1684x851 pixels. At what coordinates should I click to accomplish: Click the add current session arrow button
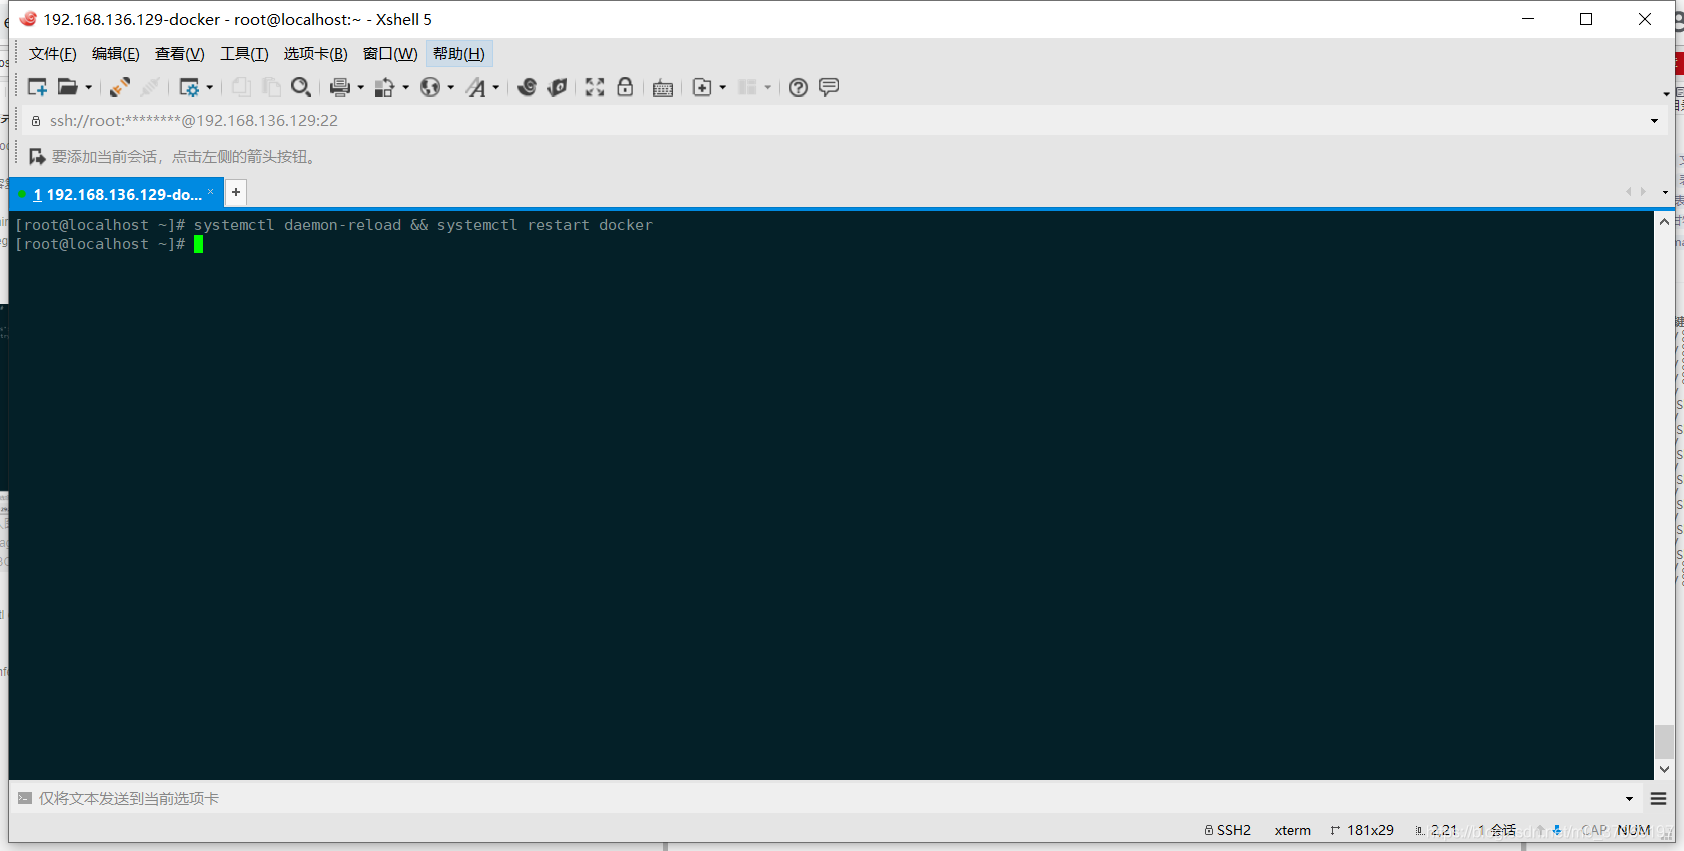tap(37, 157)
